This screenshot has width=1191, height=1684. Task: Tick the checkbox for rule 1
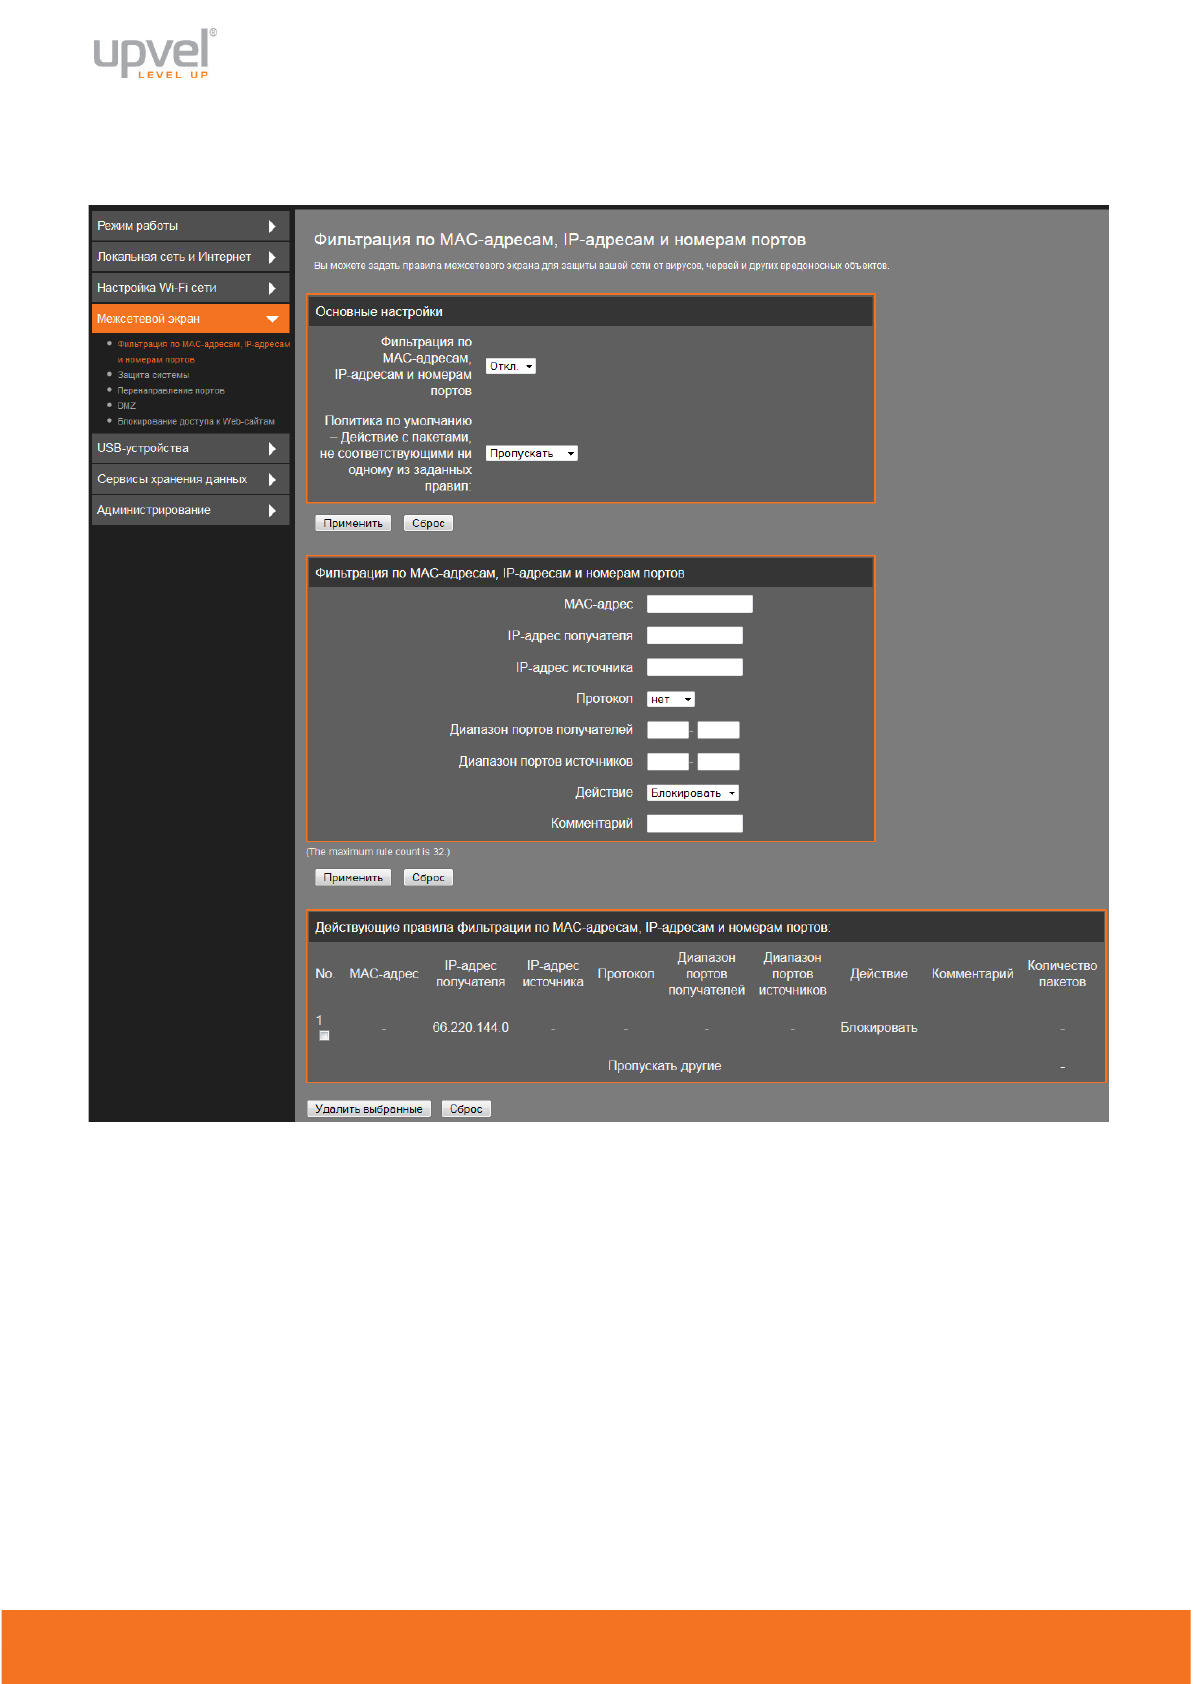click(x=324, y=1036)
